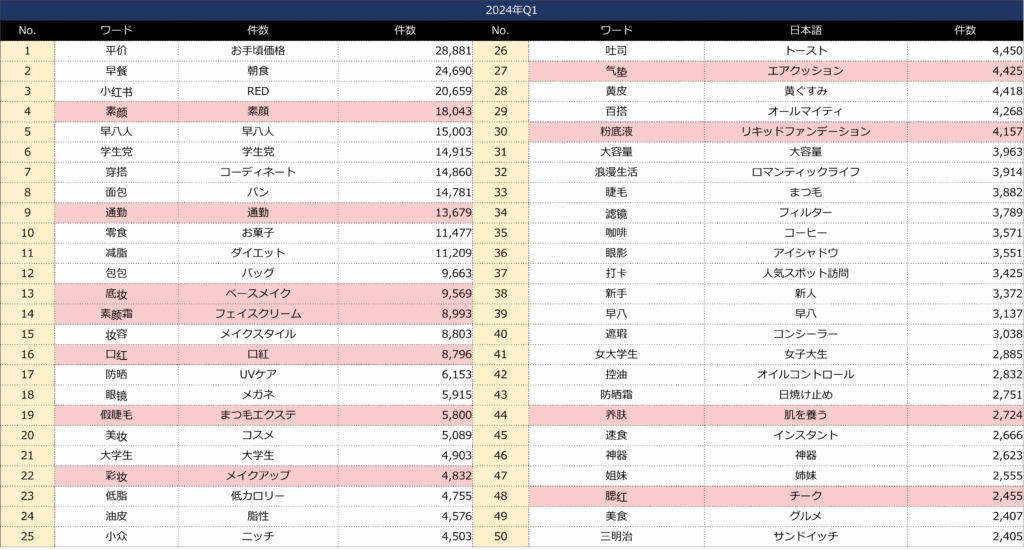Click the 肌を養う cell
This screenshot has height=550, width=1024.
(x=805, y=414)
